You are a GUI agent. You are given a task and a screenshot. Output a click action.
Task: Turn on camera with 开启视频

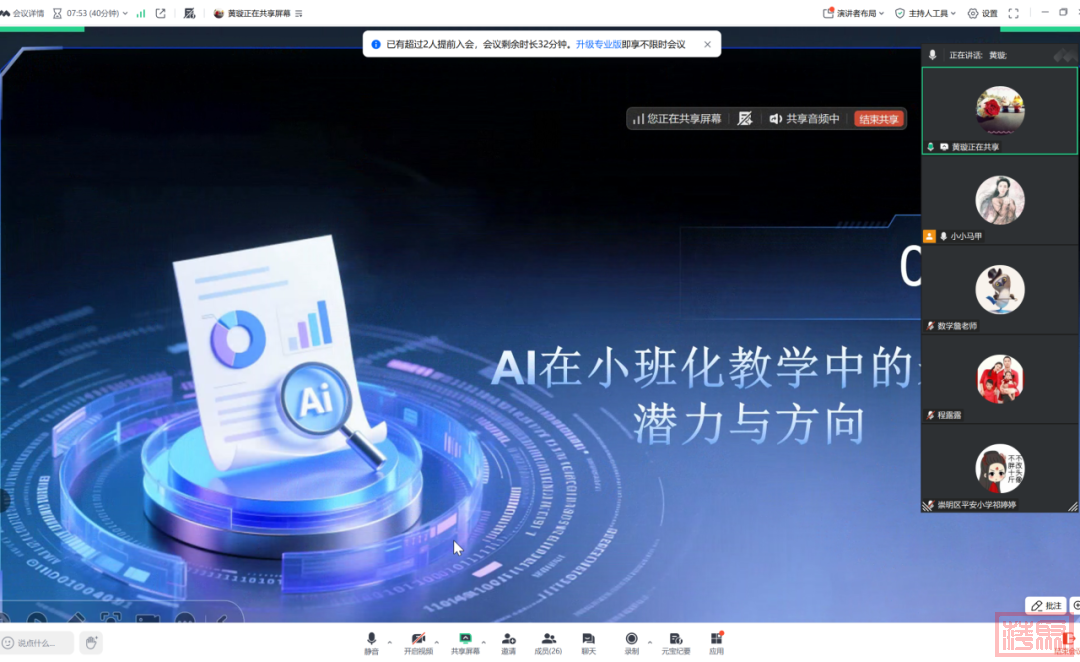[418, 641]
